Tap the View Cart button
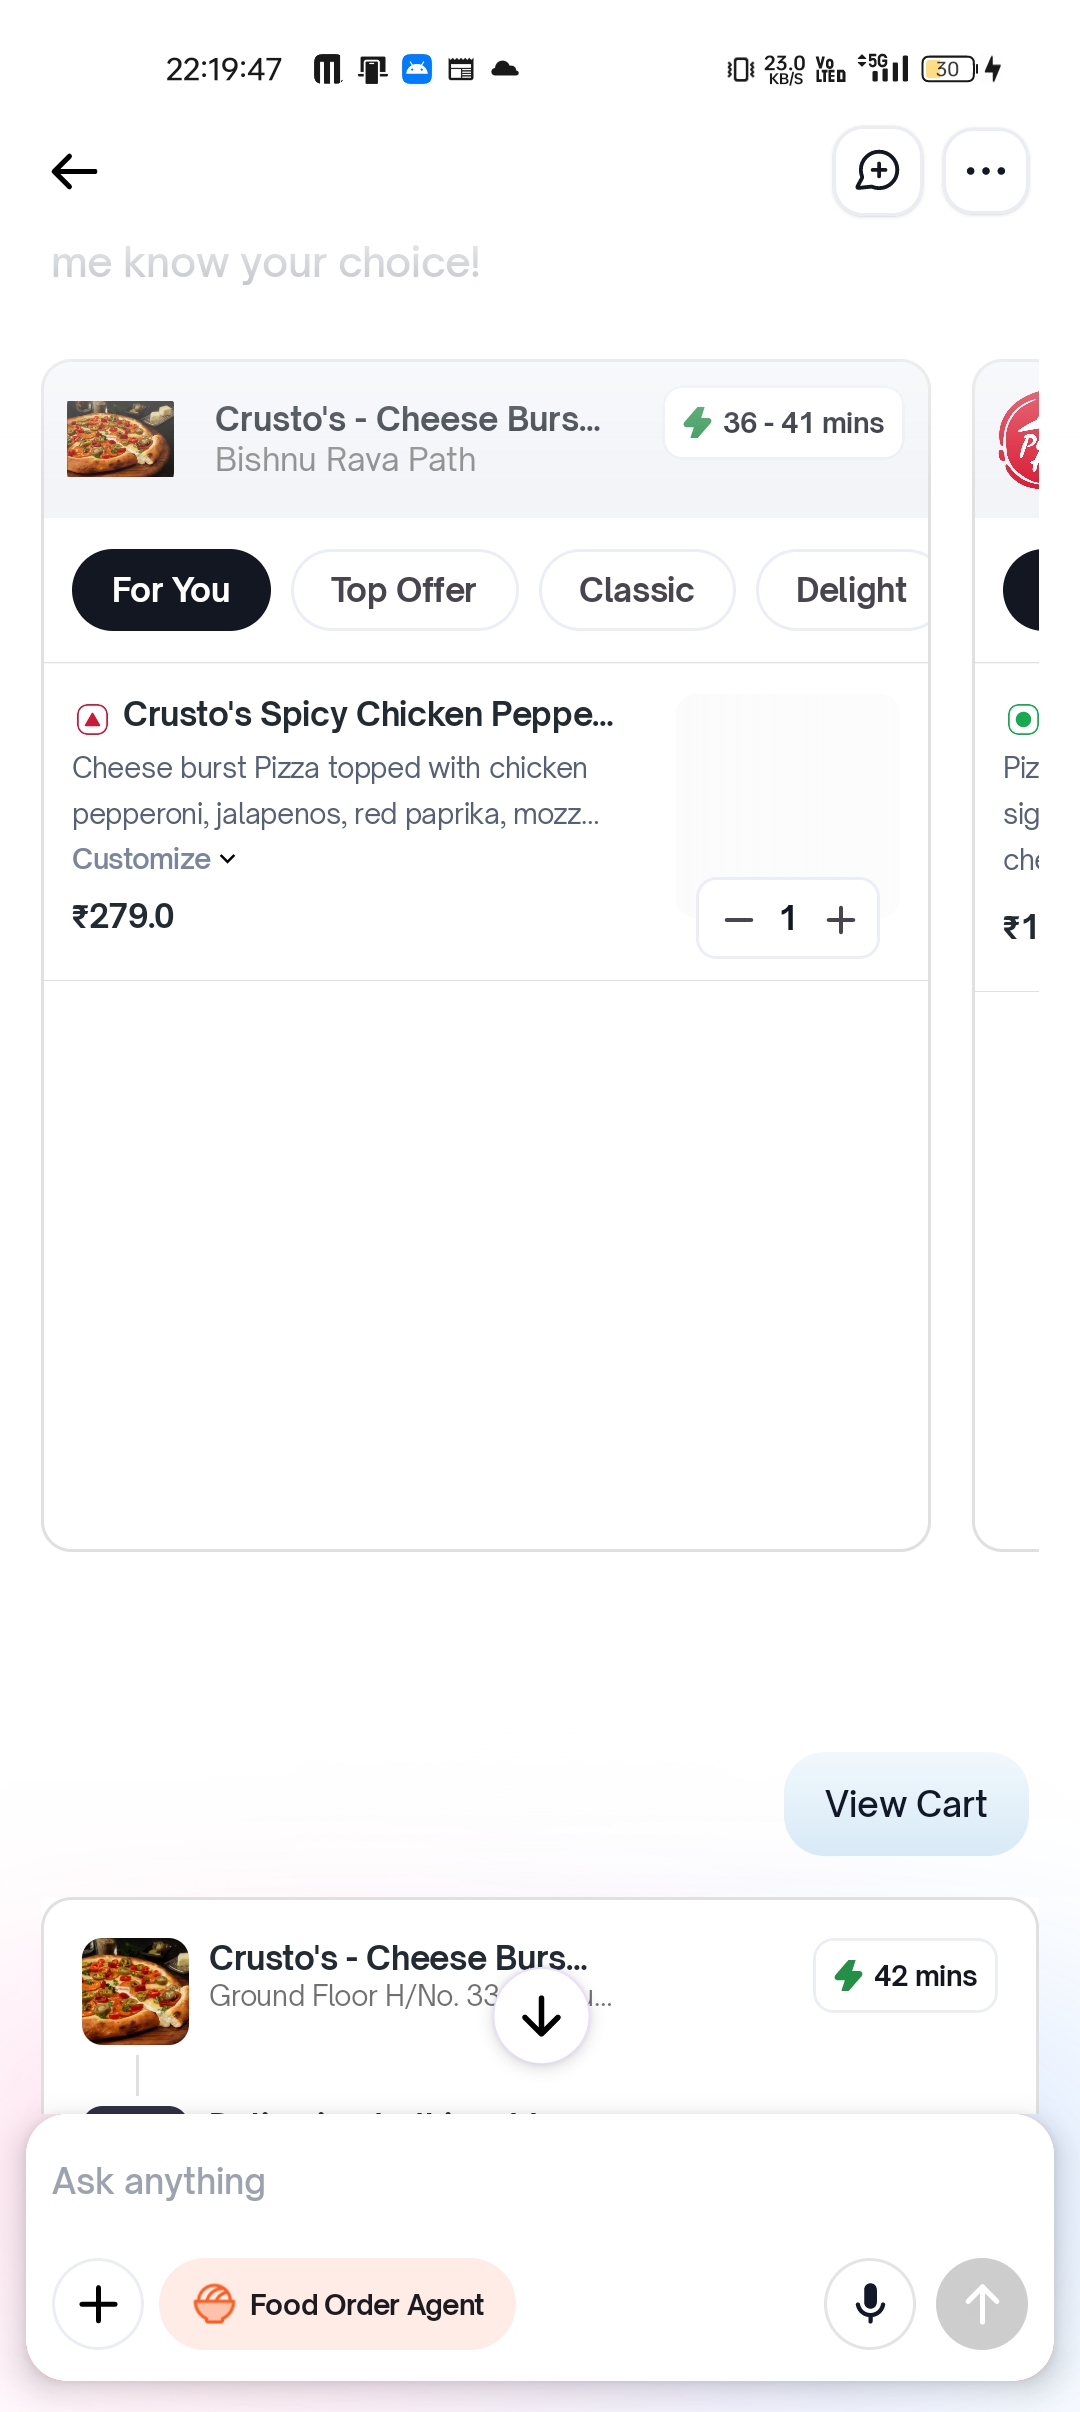Image resolution: width=1080 pixels, height=2412 pixels. [x=905, y=1804]
